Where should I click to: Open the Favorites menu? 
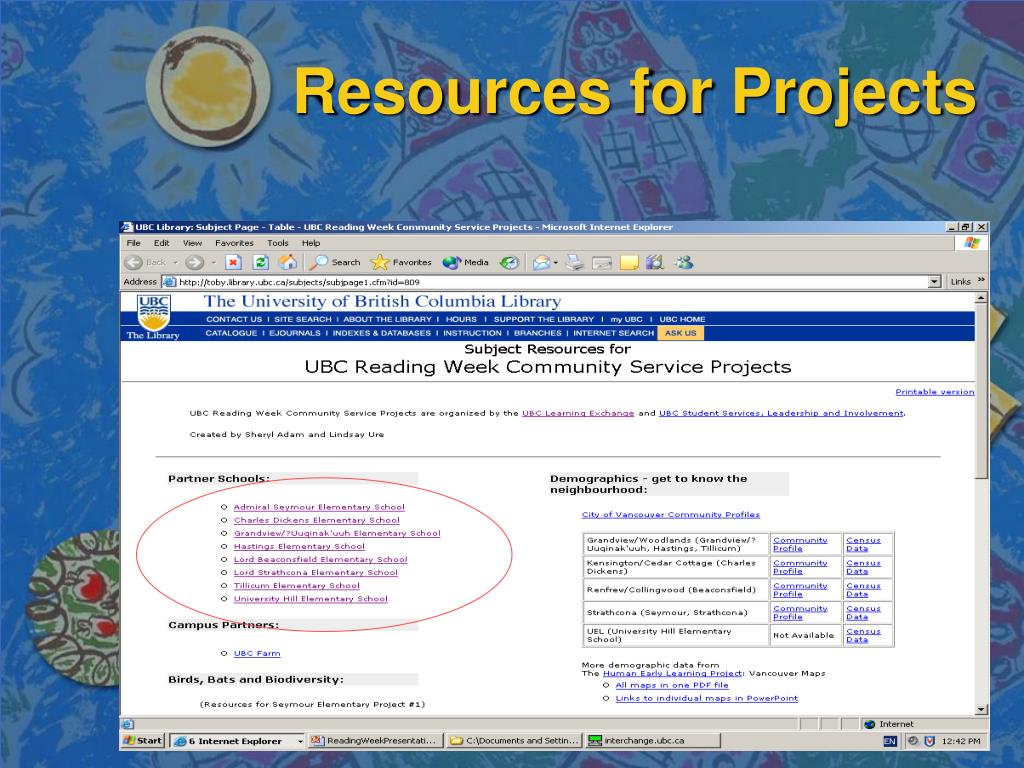pyautogui.click(x=234, y=243)
